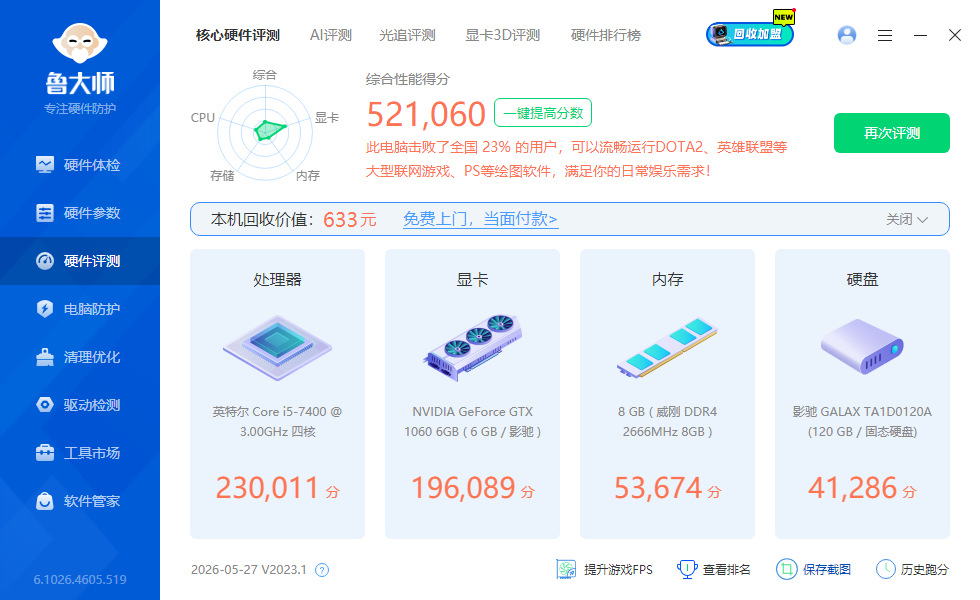Switch to 硬件排行榜 tab

606,35
